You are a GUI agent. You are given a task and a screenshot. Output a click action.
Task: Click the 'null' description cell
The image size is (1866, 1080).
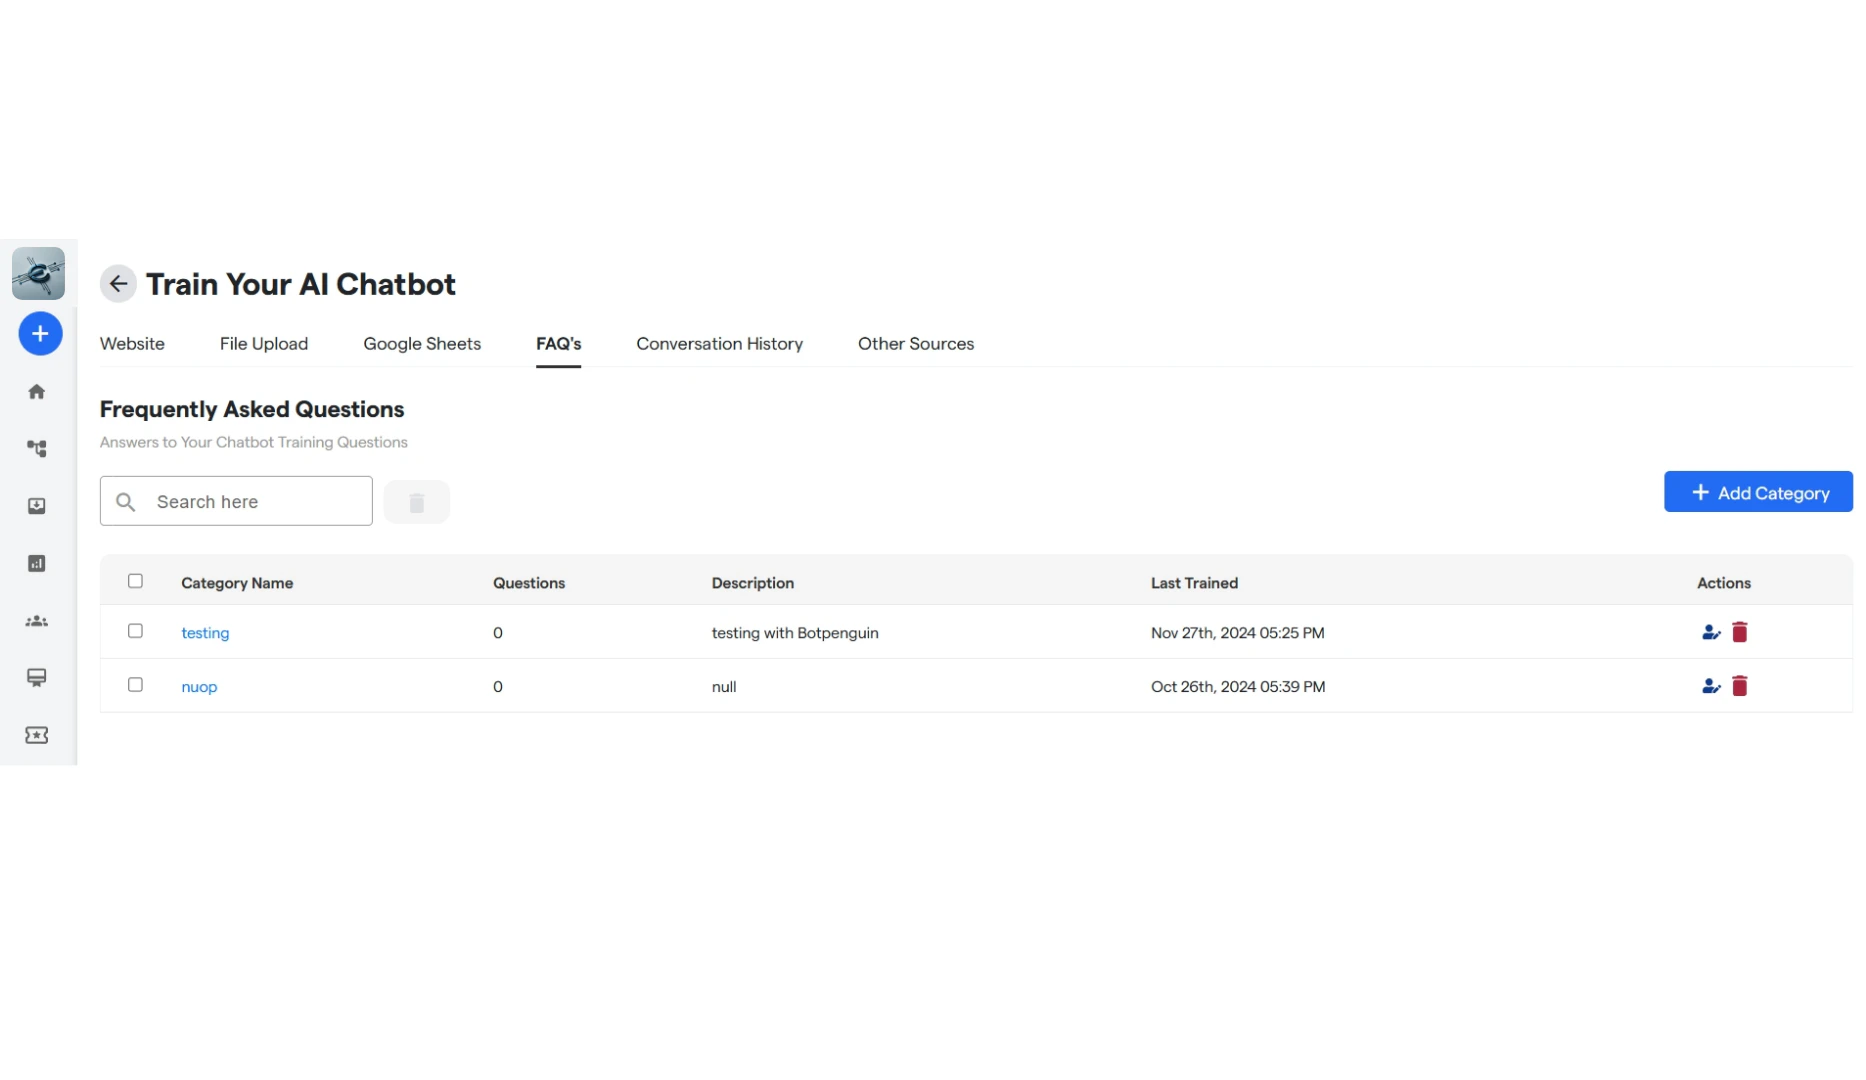[724, 687]
